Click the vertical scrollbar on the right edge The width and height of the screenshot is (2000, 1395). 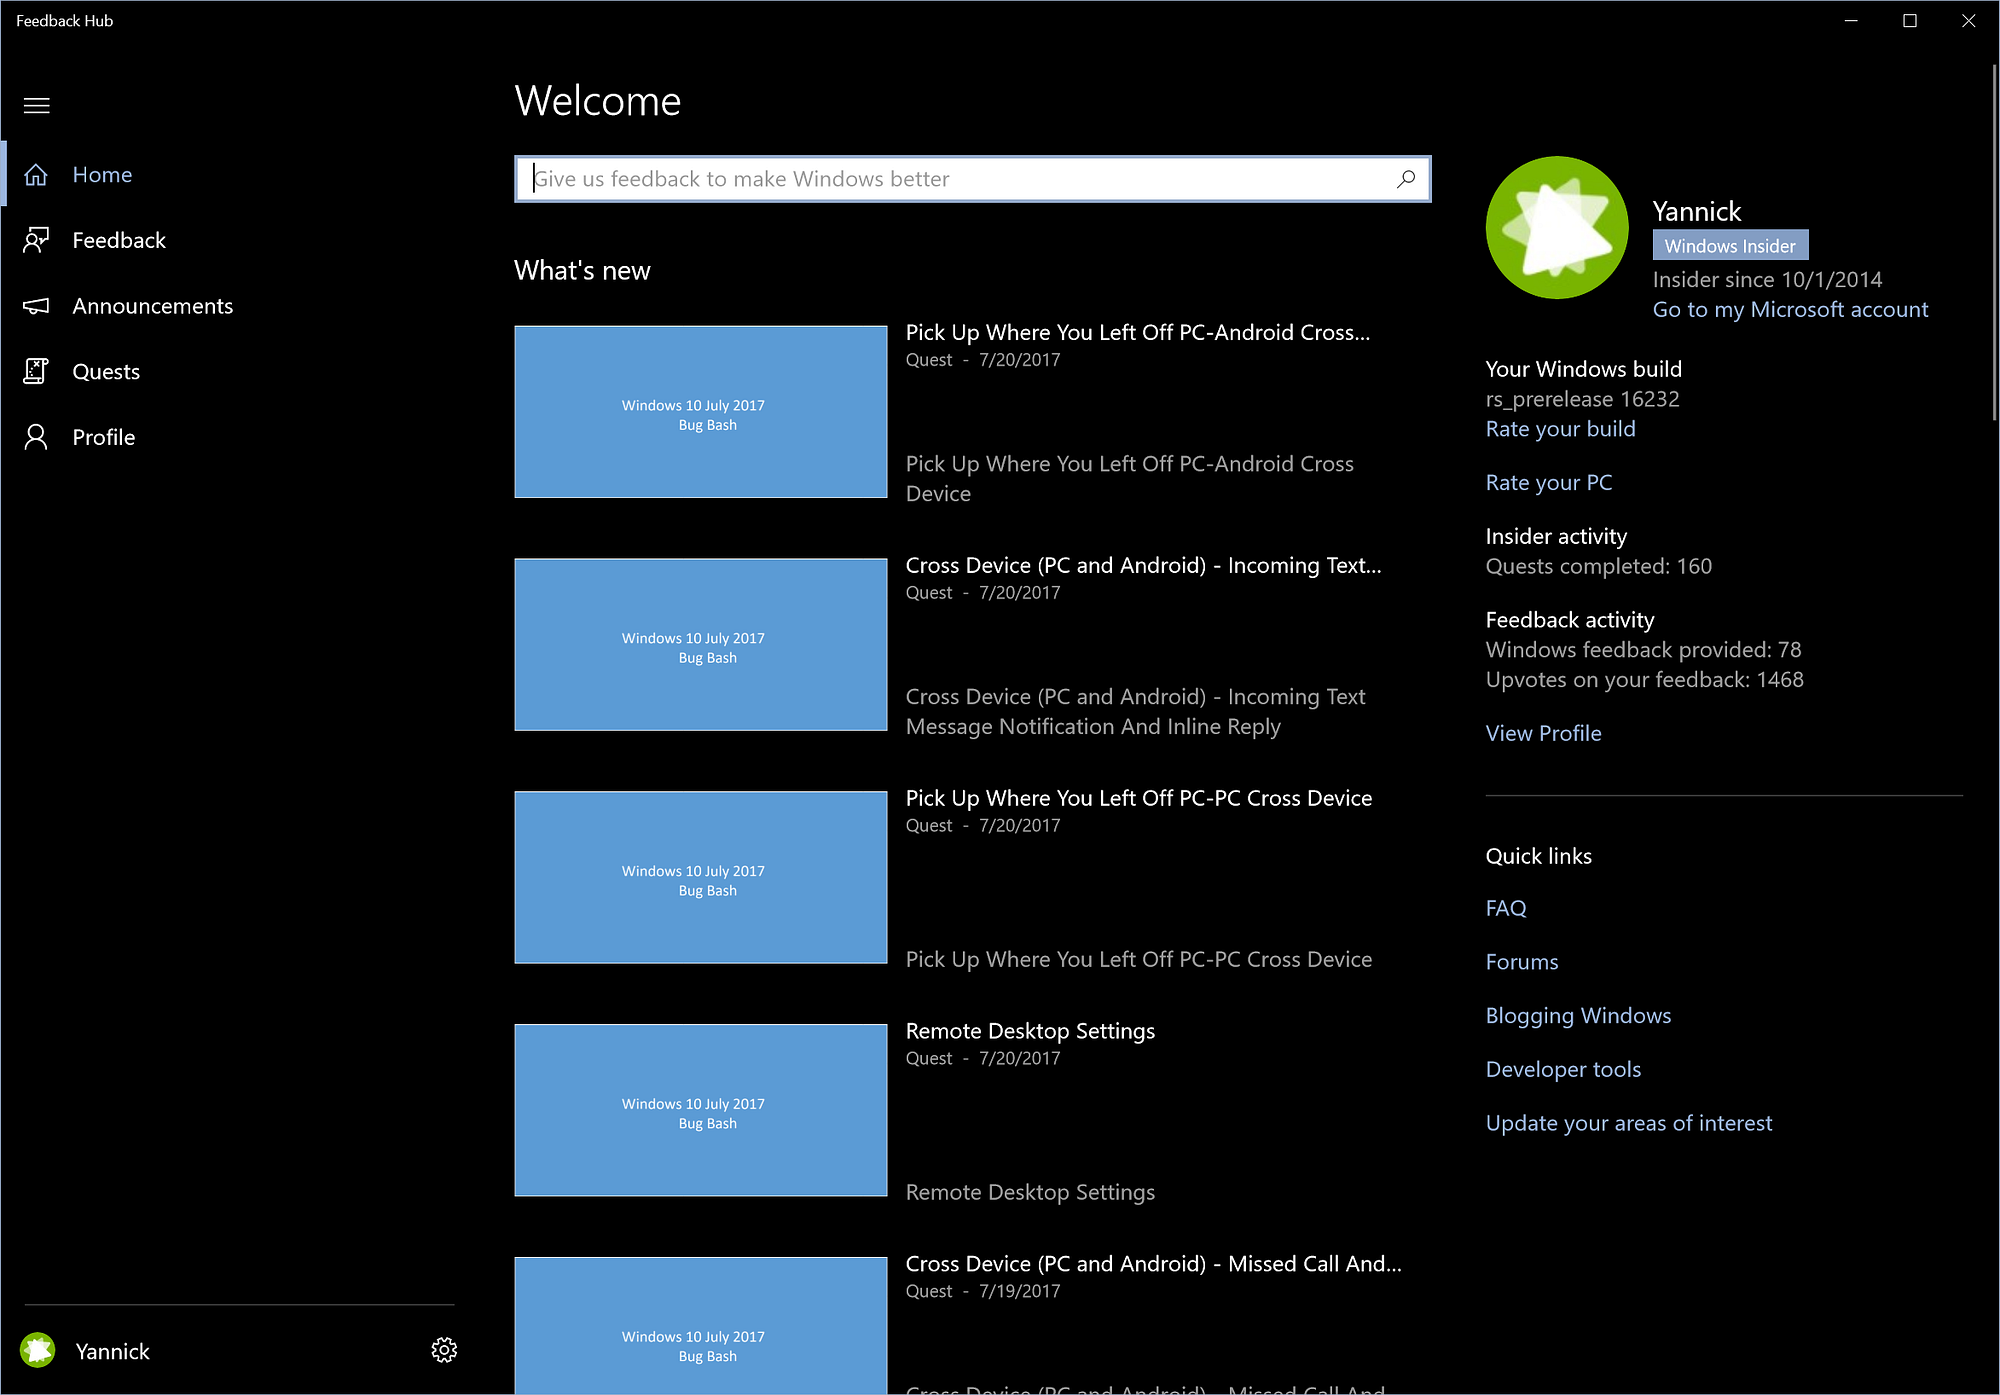(x=1993, y=240)
